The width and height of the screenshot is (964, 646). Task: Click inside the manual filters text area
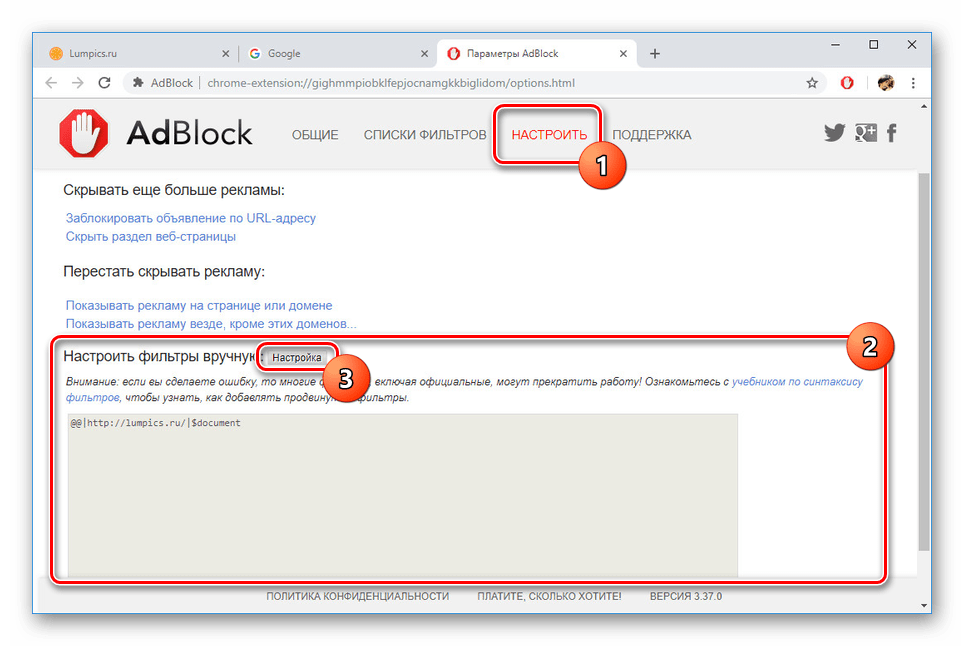tap(402, 495)
